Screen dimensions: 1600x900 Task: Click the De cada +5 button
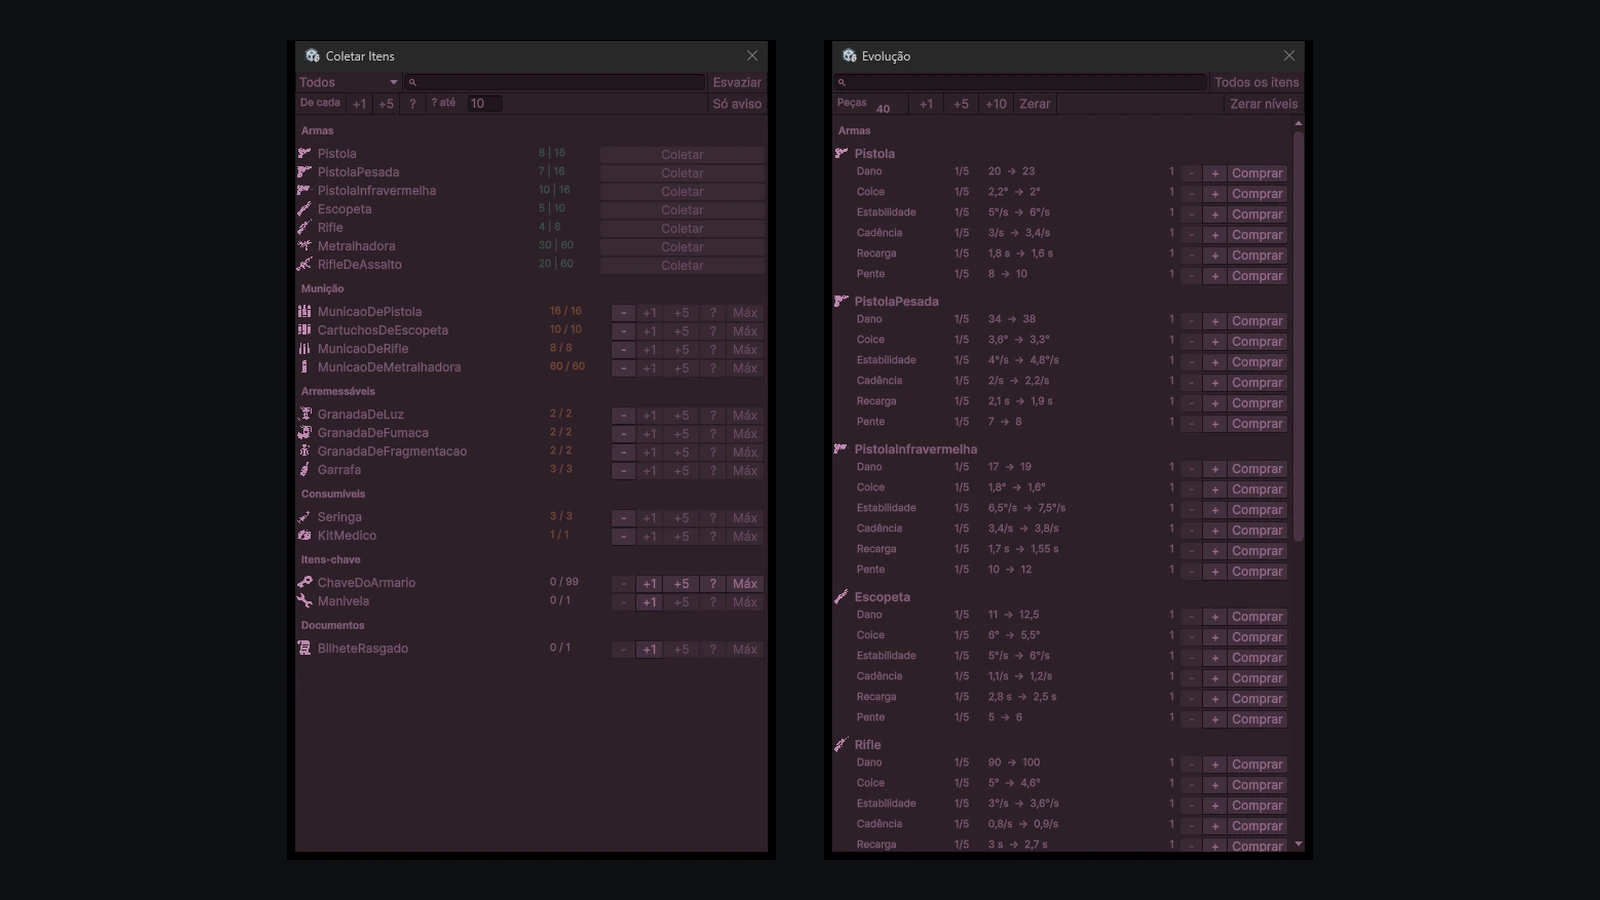pyautogui.click(x=386, y=104)
